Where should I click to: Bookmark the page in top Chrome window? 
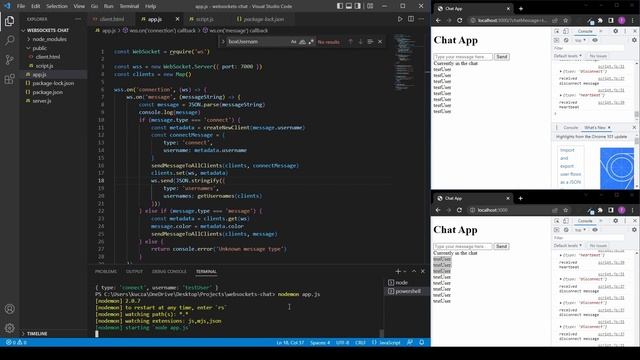pyautogui.click(x=565, y=20)
